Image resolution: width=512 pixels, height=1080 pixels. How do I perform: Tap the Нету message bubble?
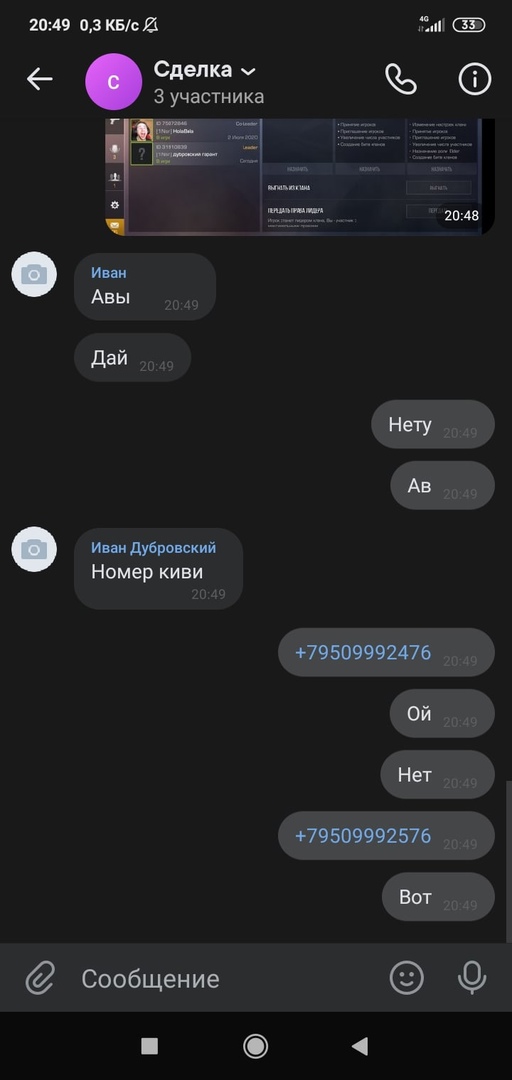click(433, 424)
